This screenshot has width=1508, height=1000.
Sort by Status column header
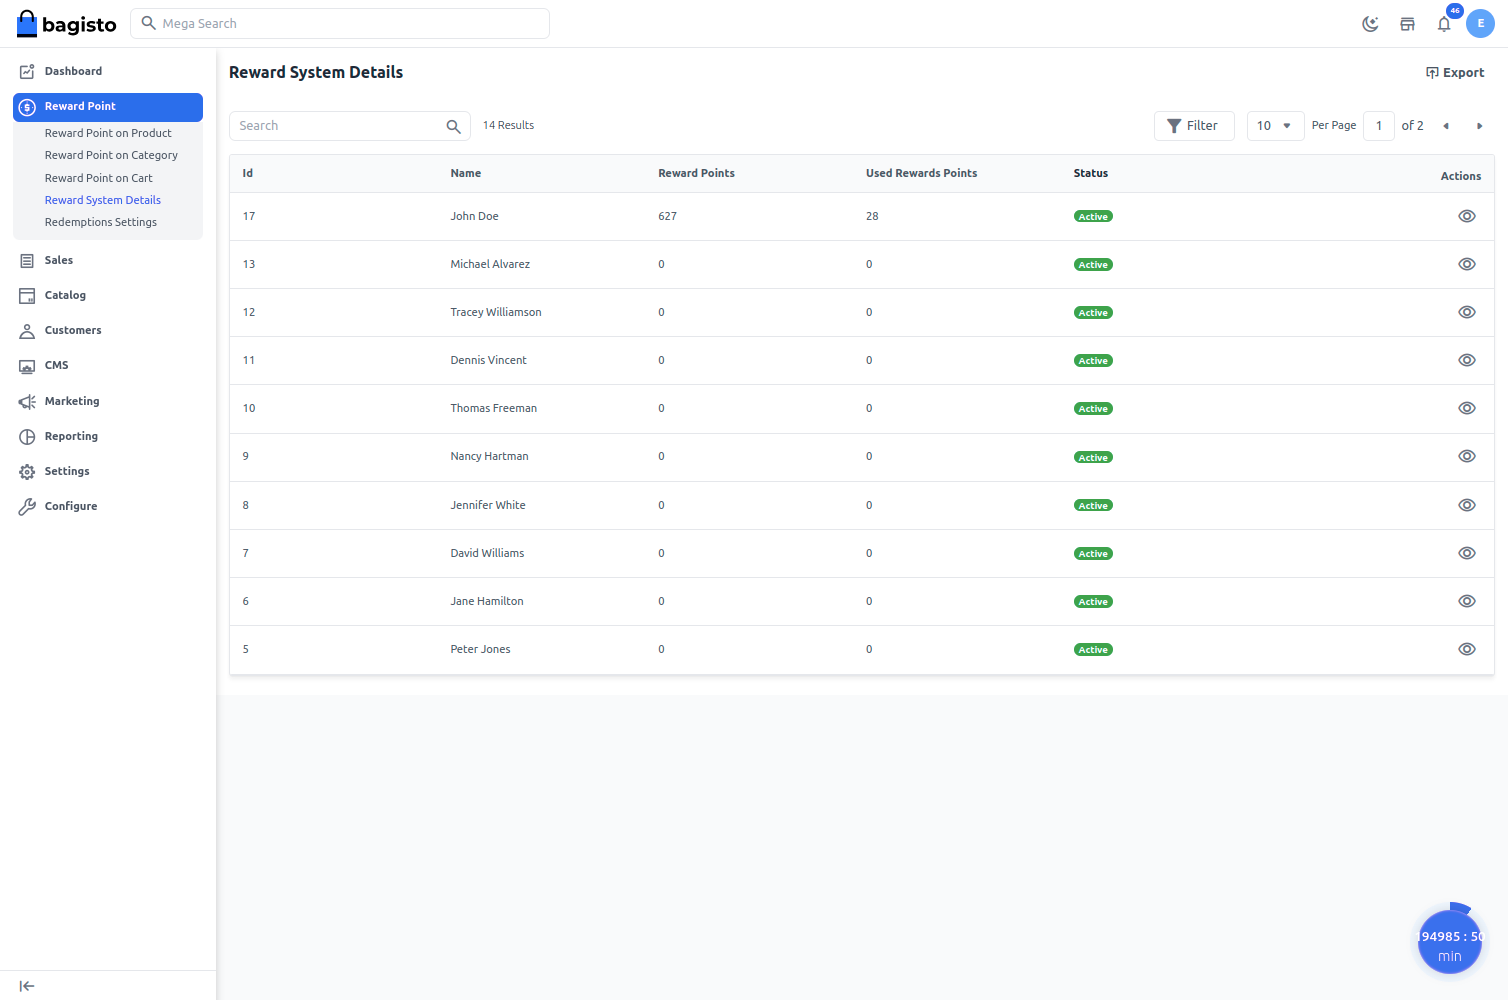1091,174
